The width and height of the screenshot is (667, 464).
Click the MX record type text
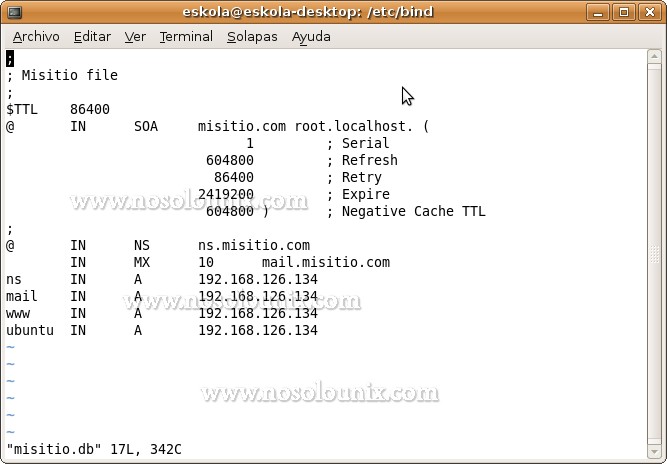click(142, 262)
